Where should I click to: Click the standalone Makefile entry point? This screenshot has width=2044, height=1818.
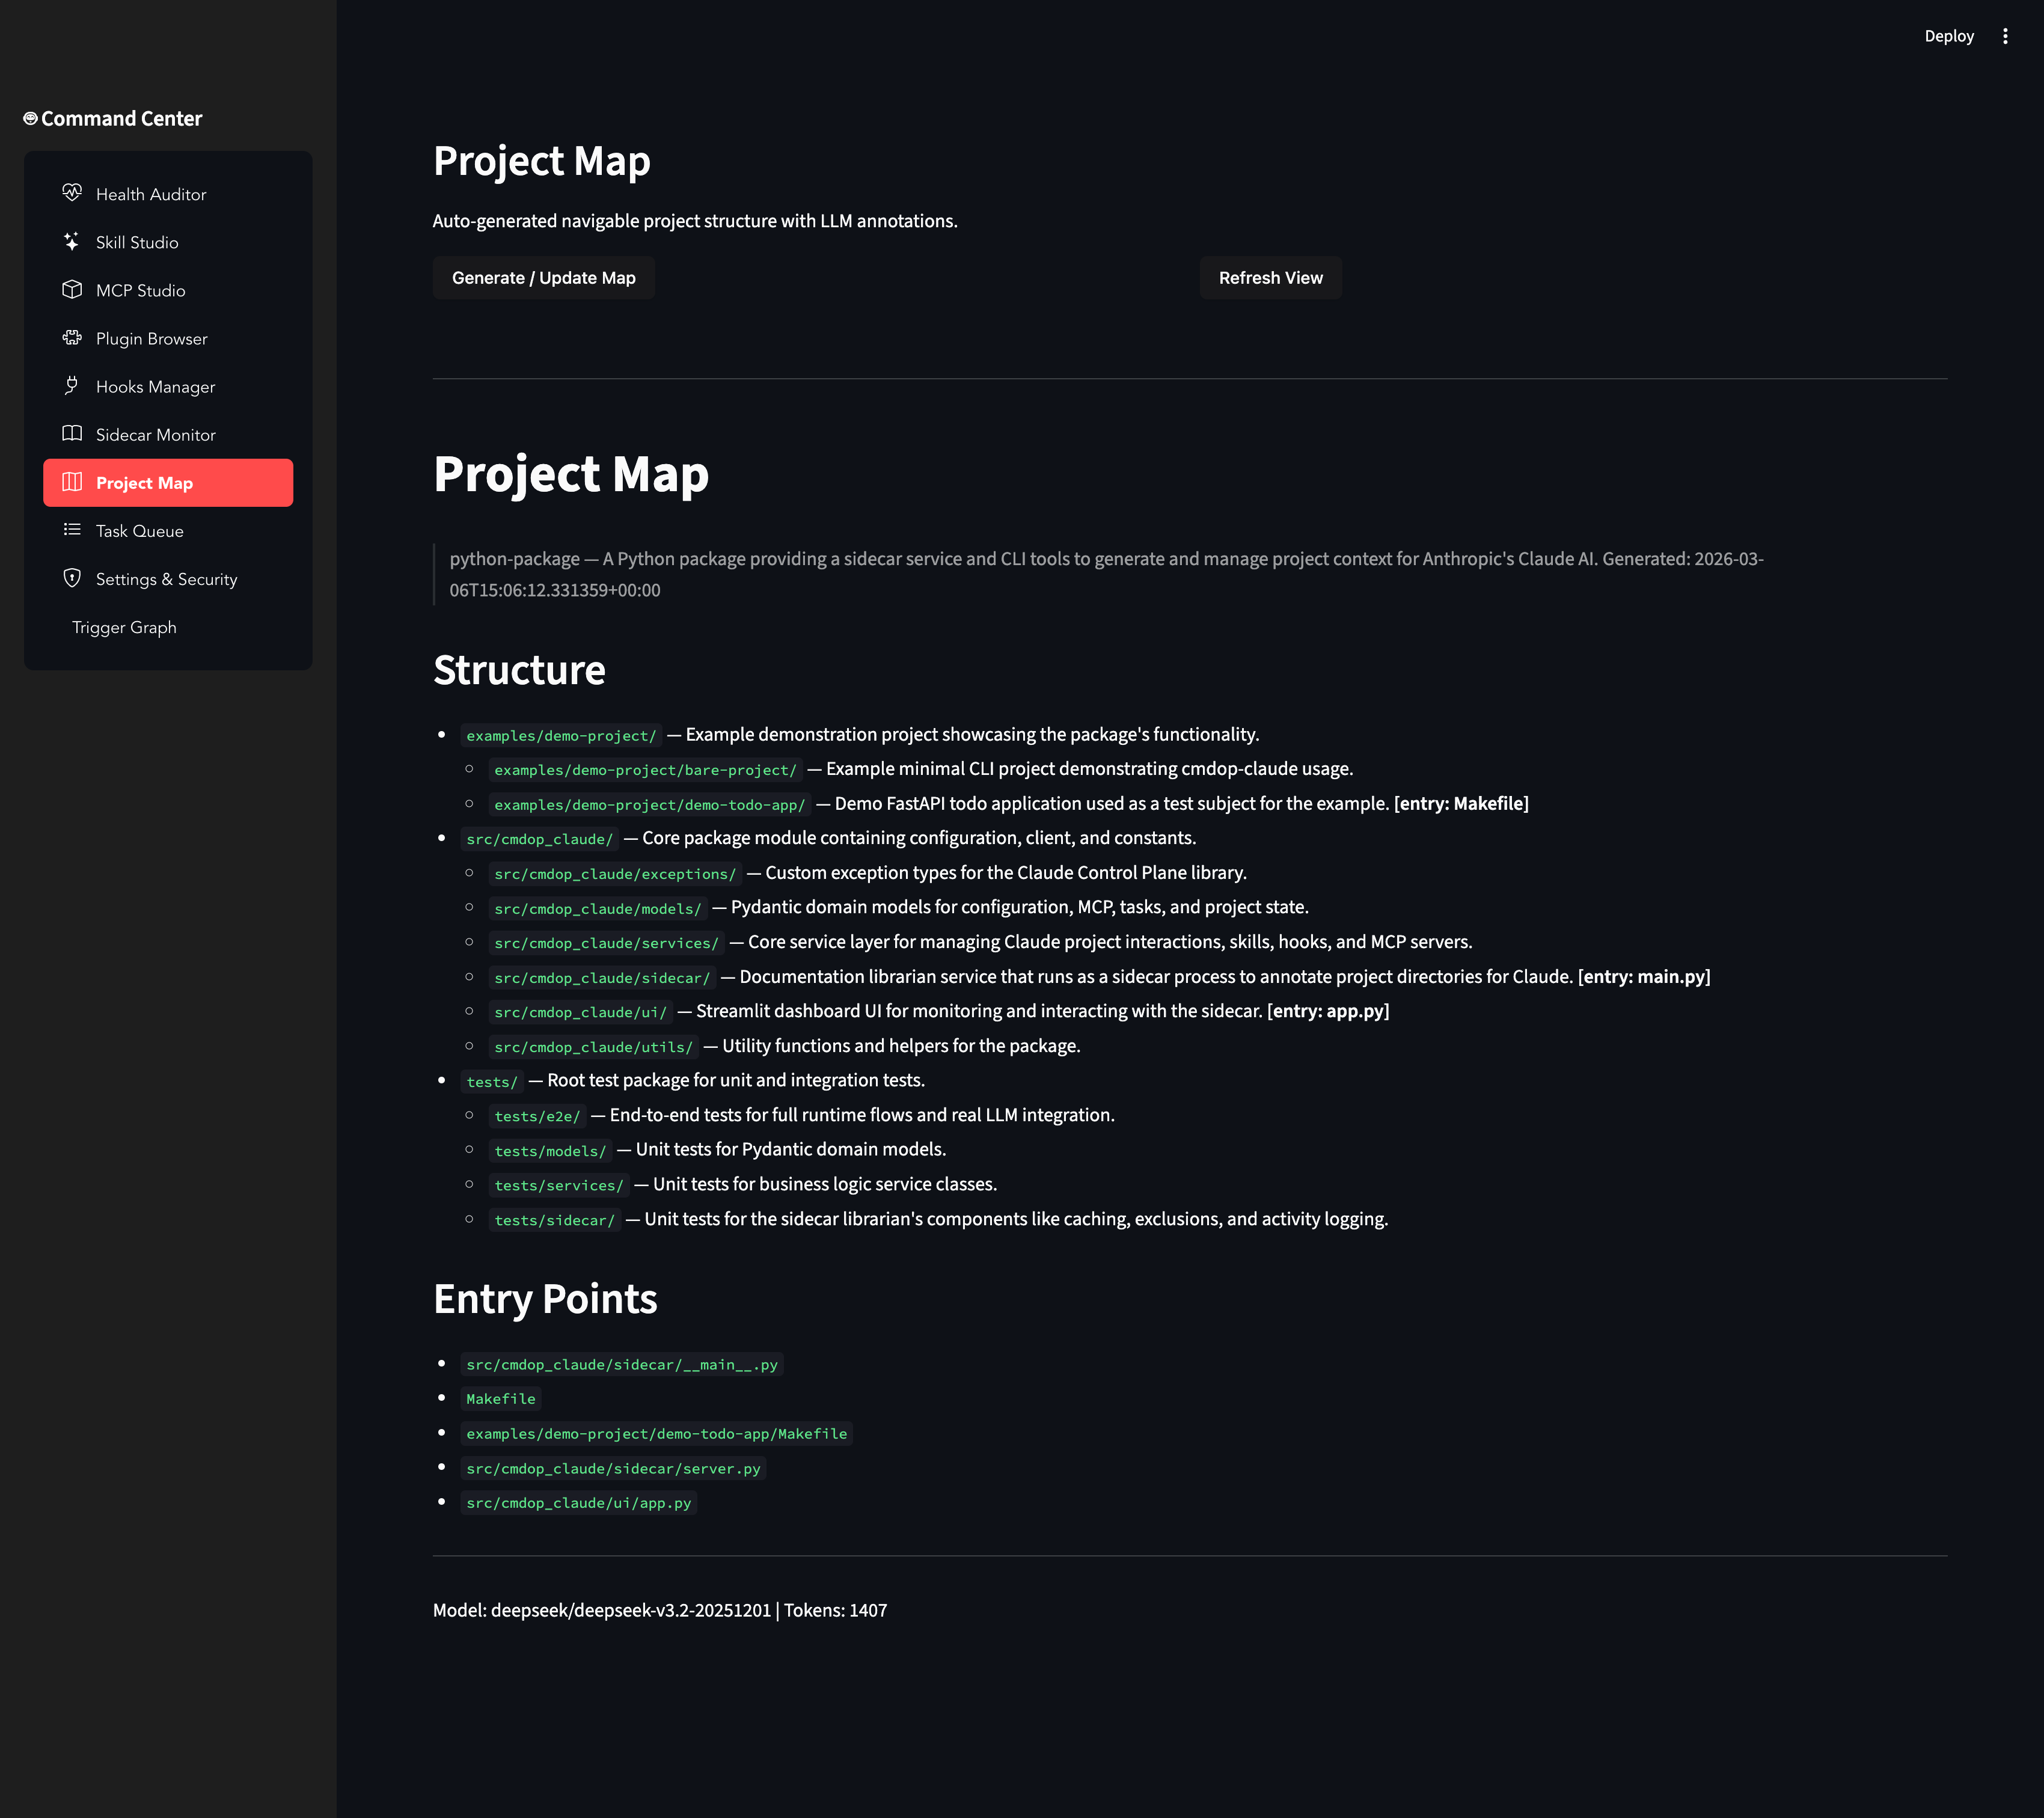501,1399
